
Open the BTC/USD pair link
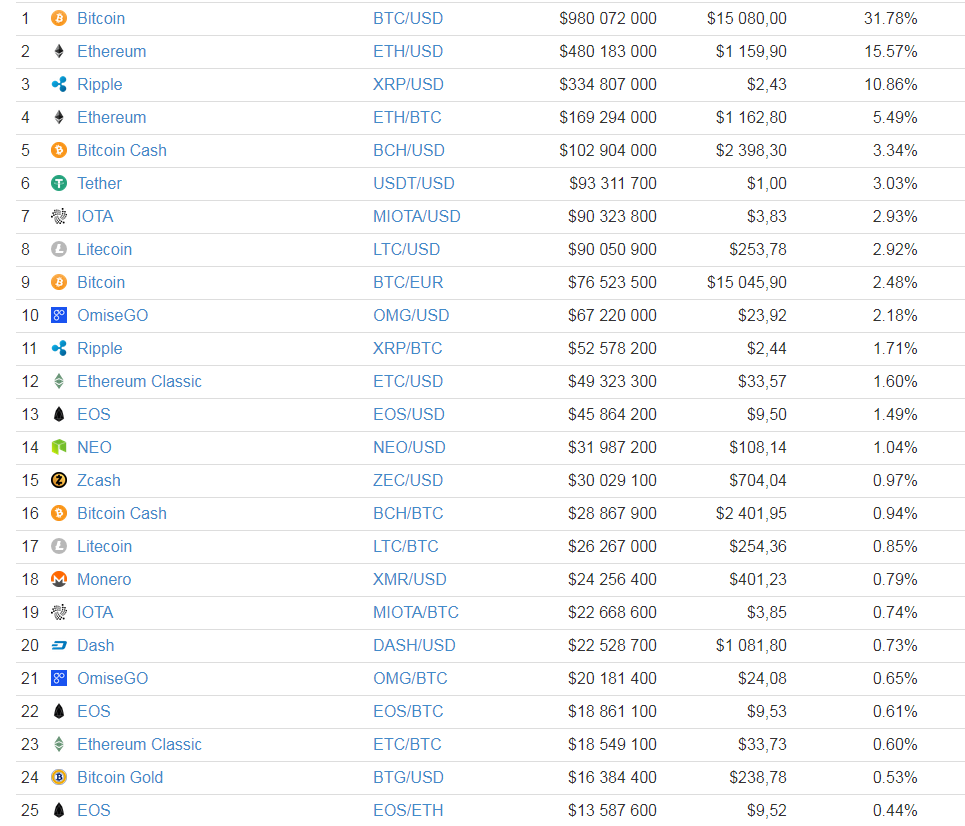408,18
